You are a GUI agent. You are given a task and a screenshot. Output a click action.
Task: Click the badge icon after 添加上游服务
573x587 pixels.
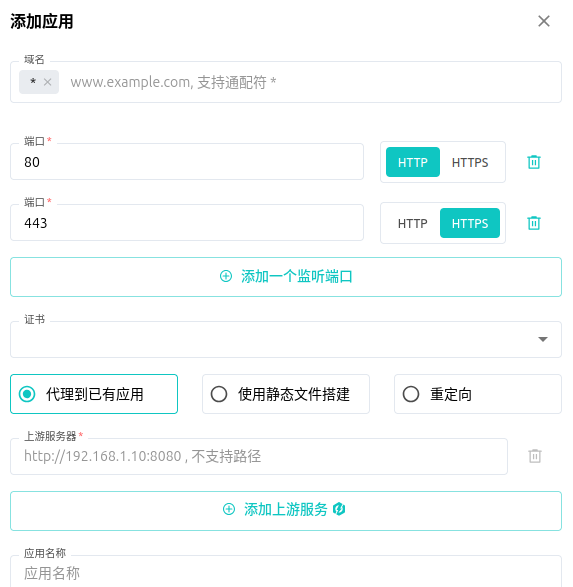(339, 509)
